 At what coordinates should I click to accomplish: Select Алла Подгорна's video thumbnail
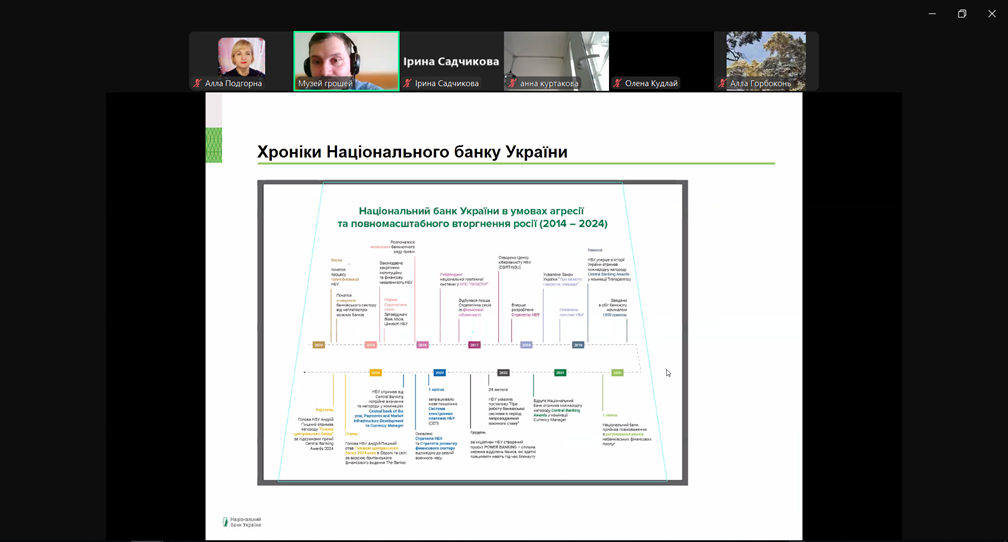241,57
